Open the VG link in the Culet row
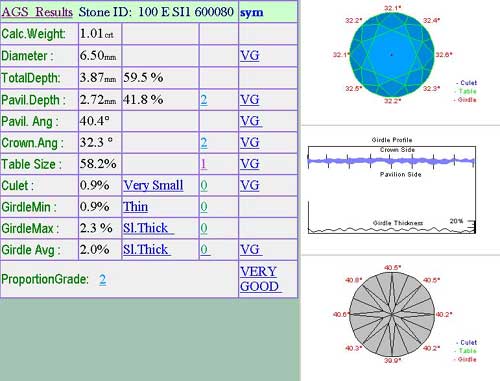The height and width of the screenshot is (381, 500). pyautogui.click(x=250, y=185)
